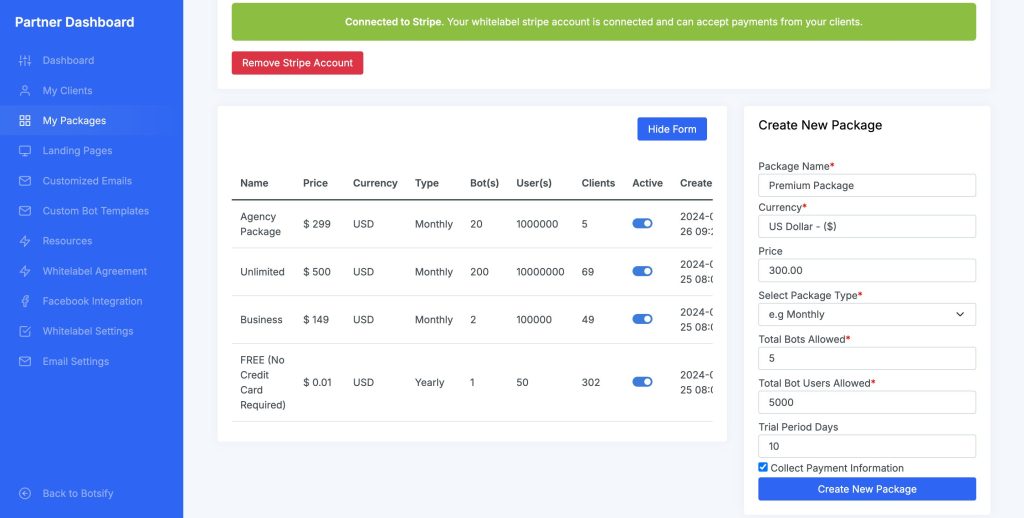Image resolution: width=1024 pixels, height=518 pixels.
Task: Click the $ 149 price cell
Action: pyautogui.click(x=316, y=319)
